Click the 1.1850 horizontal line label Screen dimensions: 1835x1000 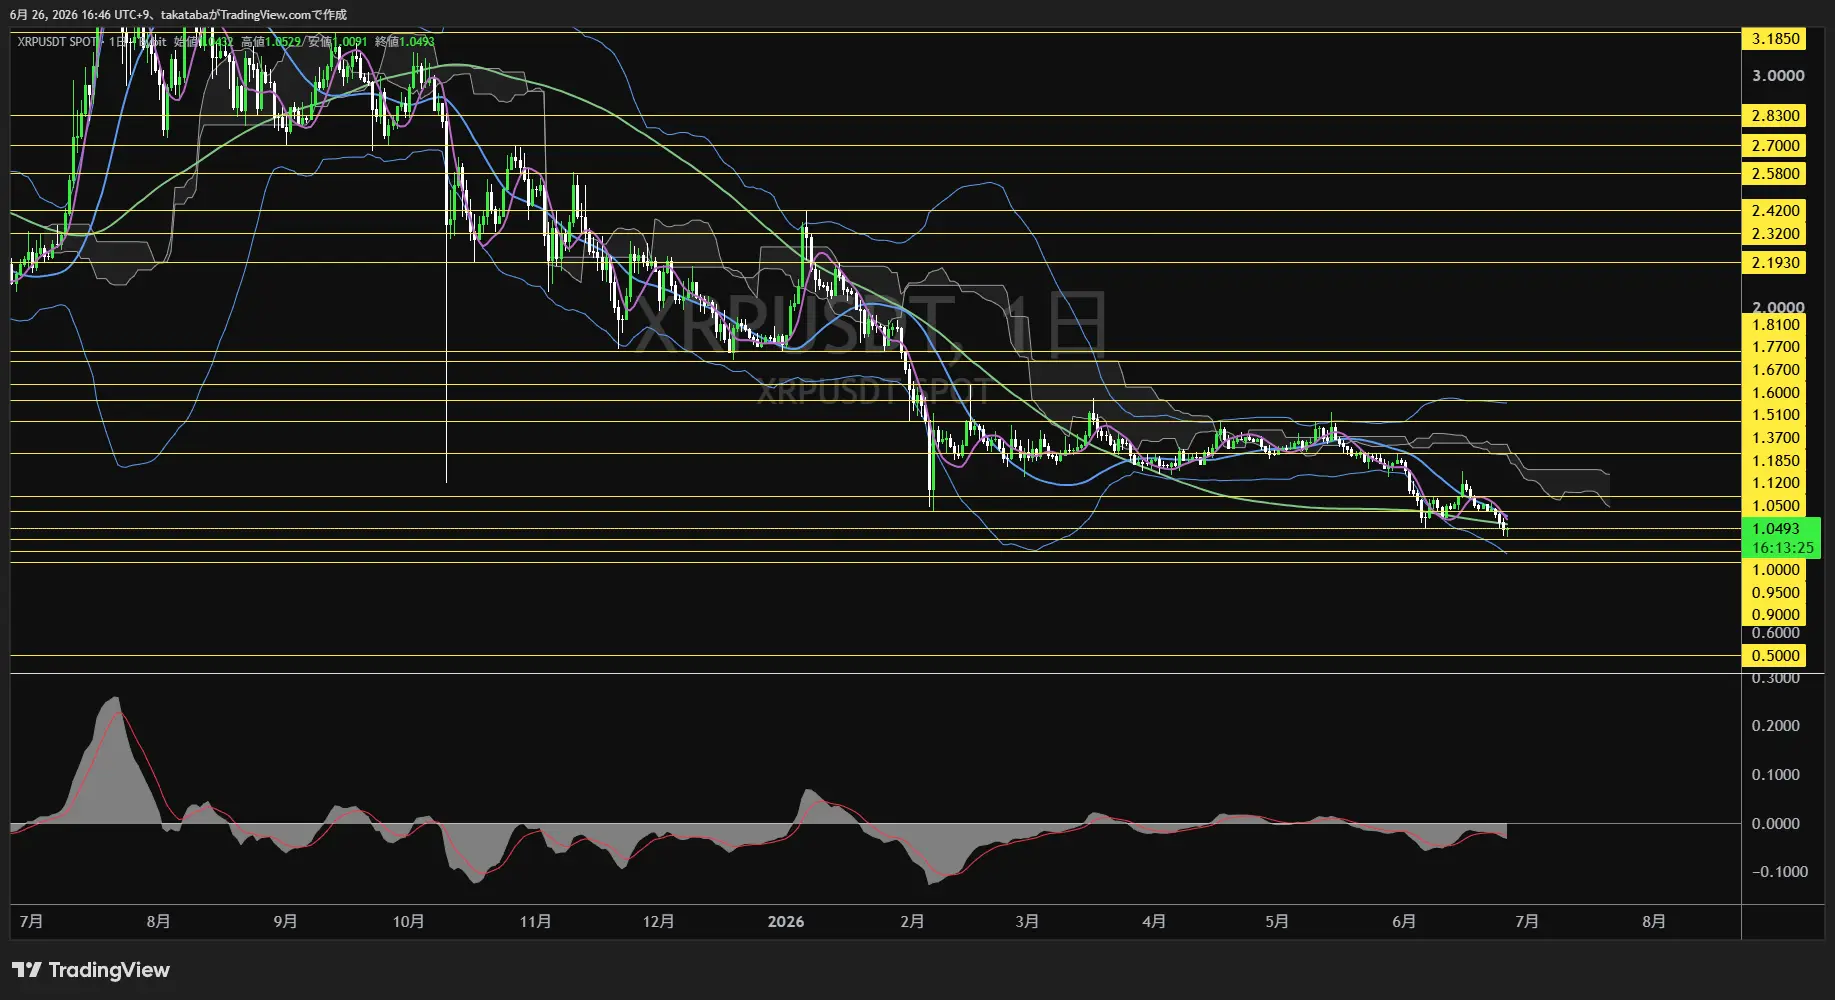pyautogui.click(x=1776, y=461)
